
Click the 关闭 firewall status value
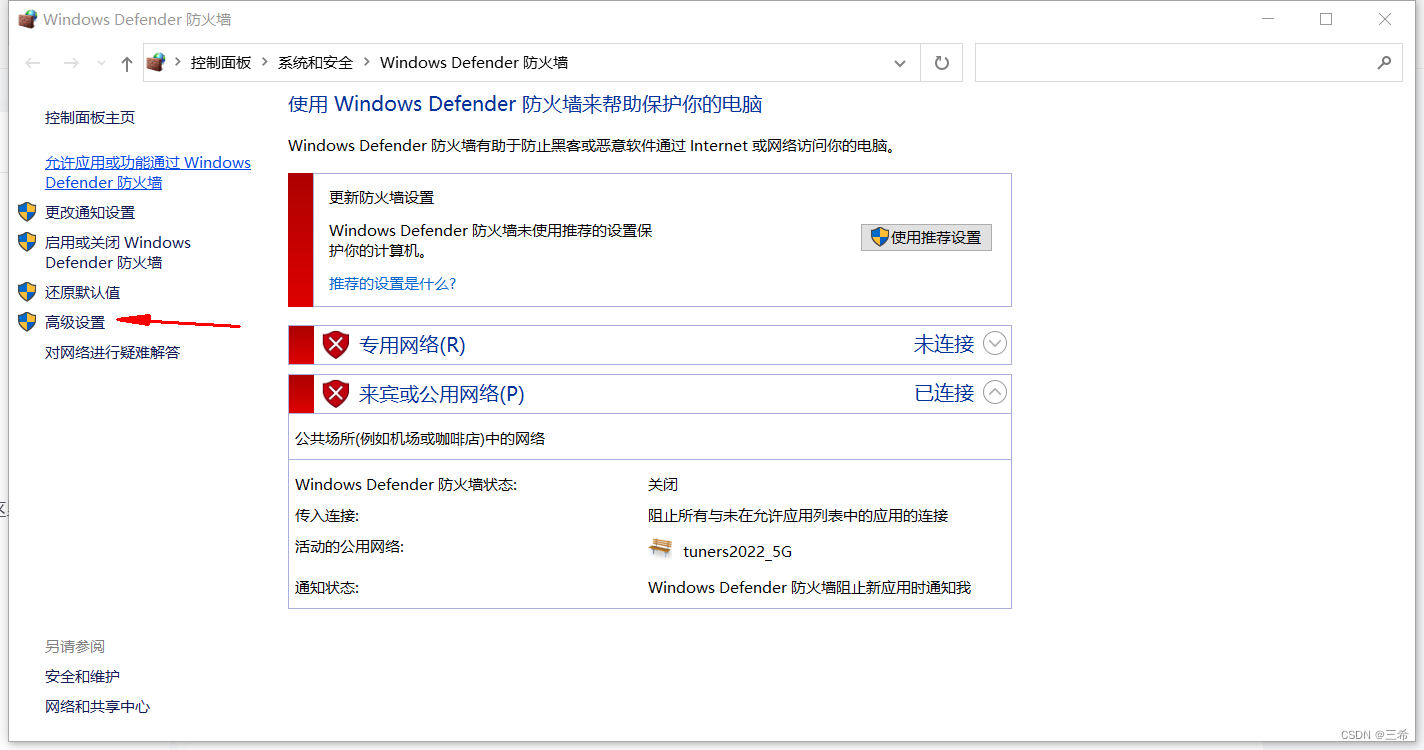(663, 485)
